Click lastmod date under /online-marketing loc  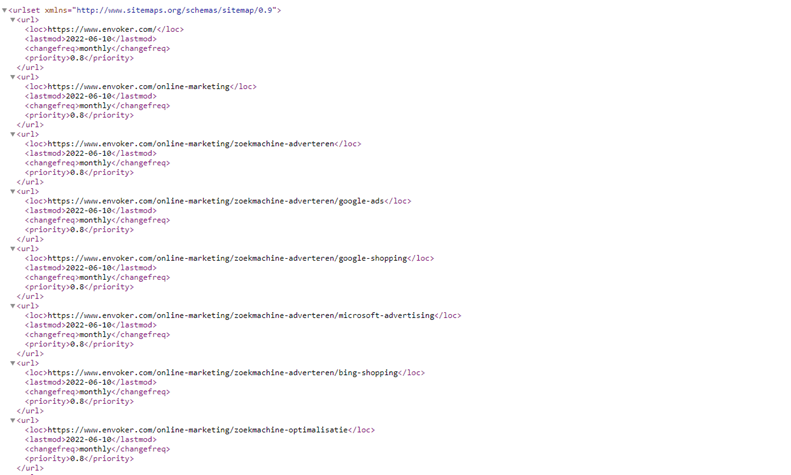click(89, 96)
